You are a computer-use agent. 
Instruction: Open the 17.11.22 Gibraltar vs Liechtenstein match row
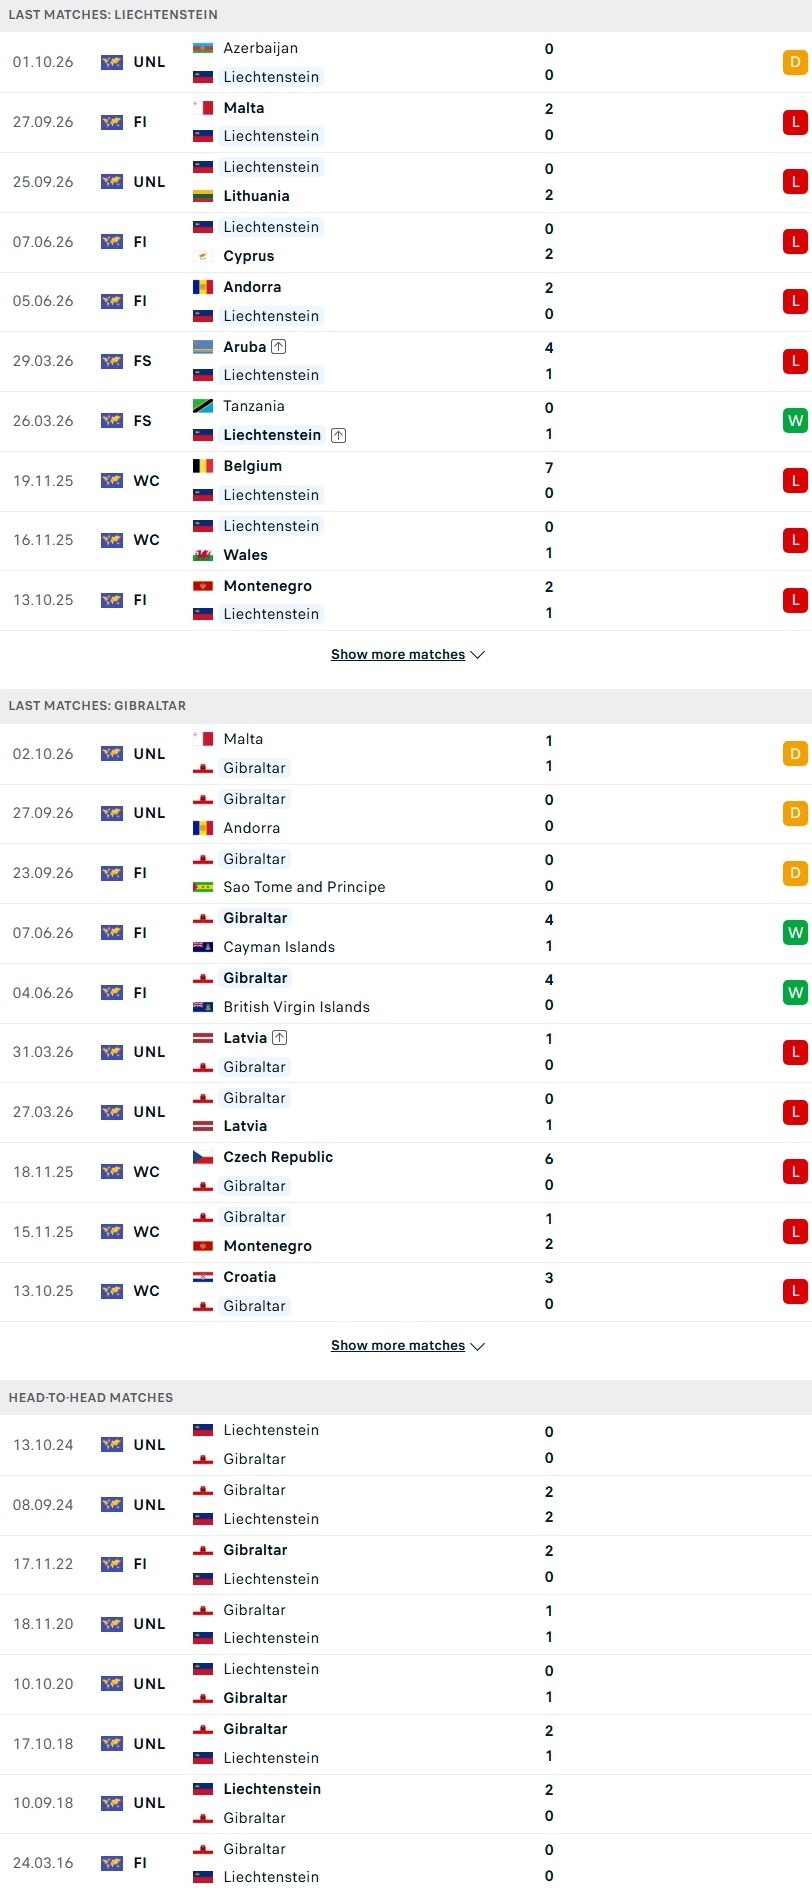(x=406, y=1565)
